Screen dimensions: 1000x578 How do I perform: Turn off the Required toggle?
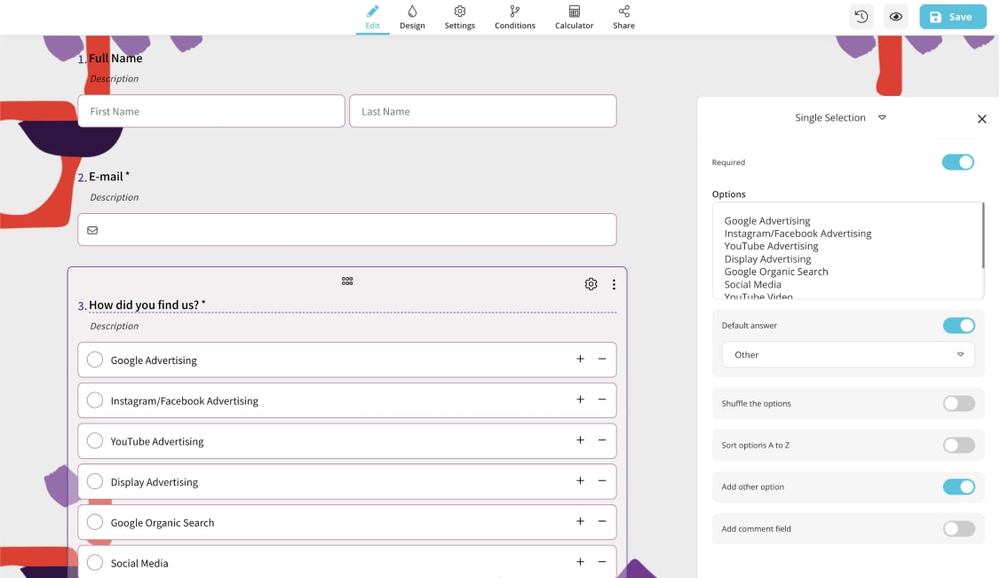tap(957, 162)
